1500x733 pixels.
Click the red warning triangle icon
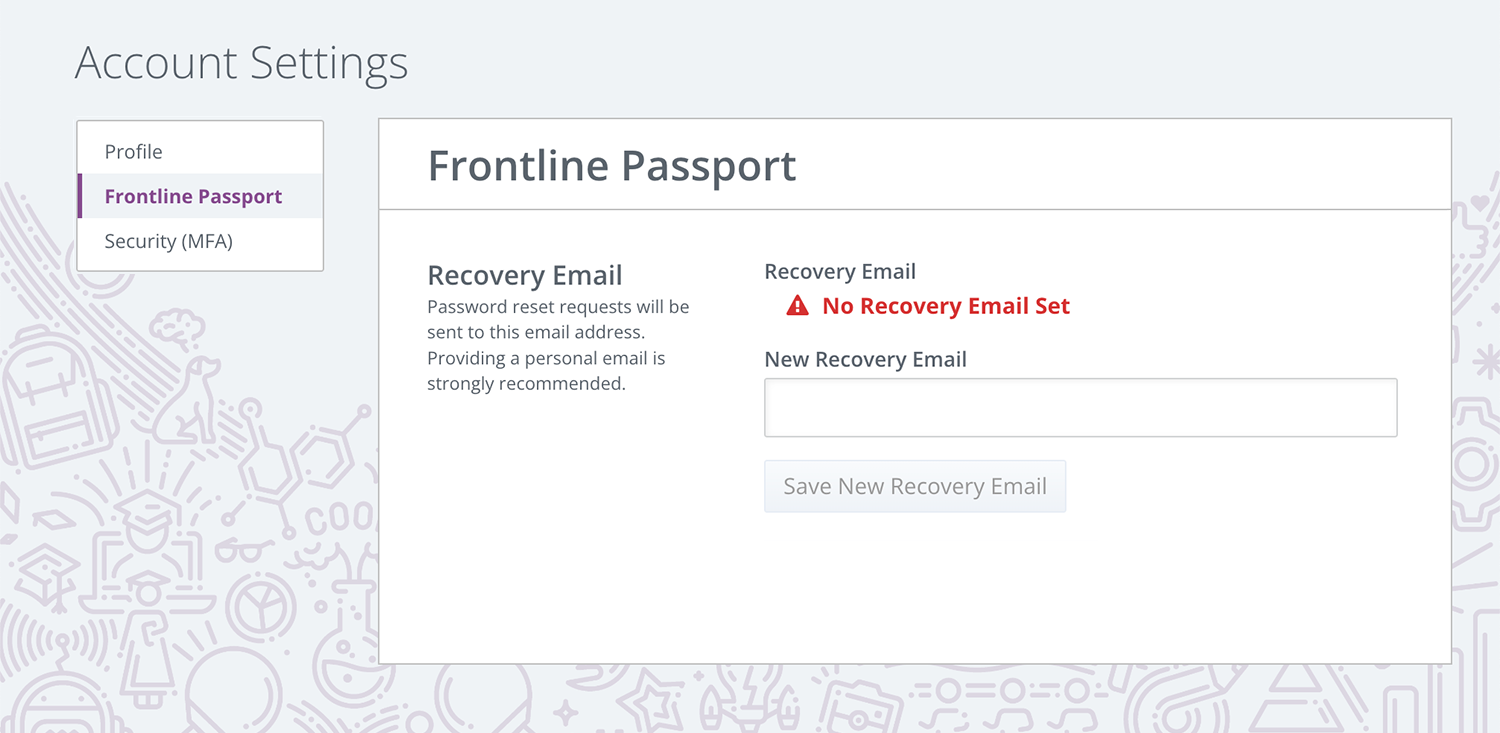(x=797, y=306)
